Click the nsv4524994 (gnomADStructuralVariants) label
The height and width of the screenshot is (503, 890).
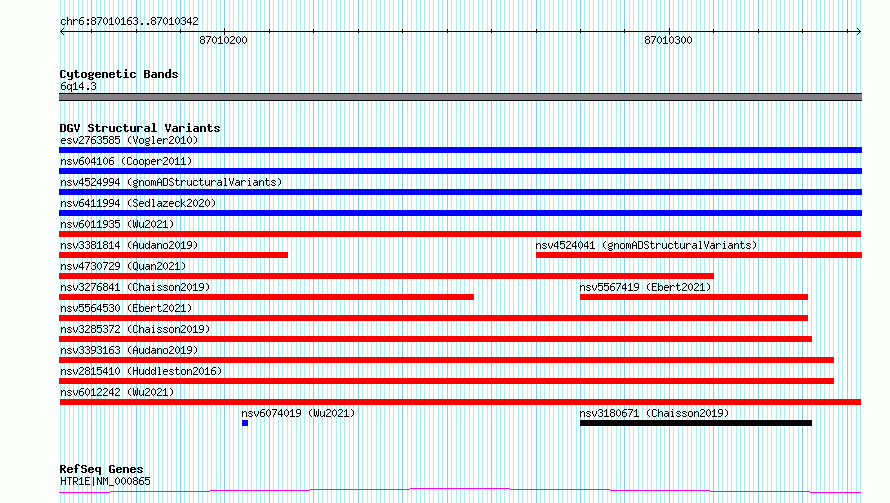[171, 182]
